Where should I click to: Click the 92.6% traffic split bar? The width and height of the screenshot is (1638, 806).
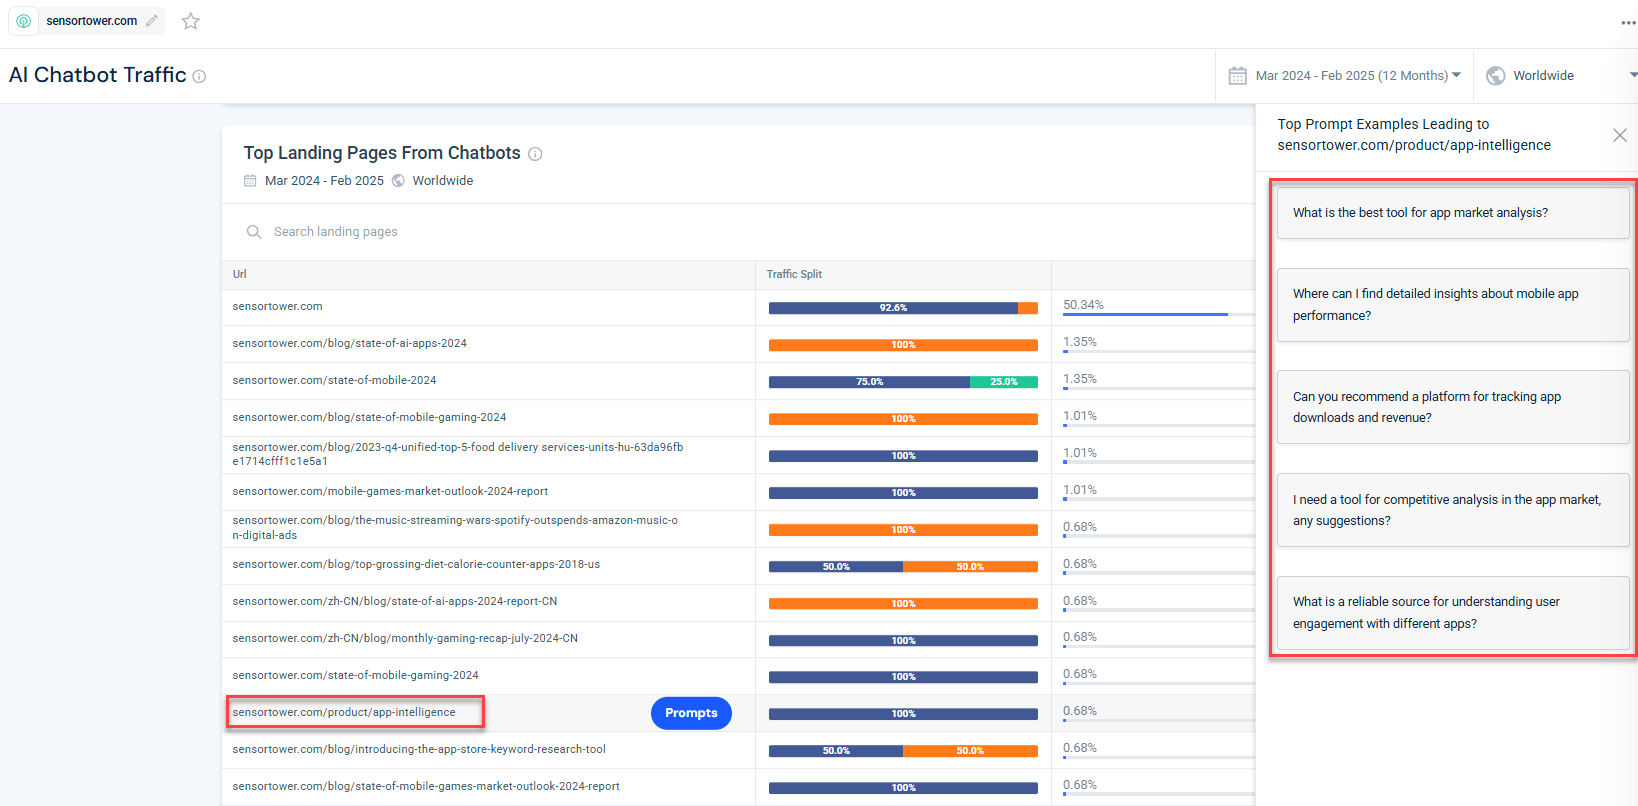click(x=893, y=308)
